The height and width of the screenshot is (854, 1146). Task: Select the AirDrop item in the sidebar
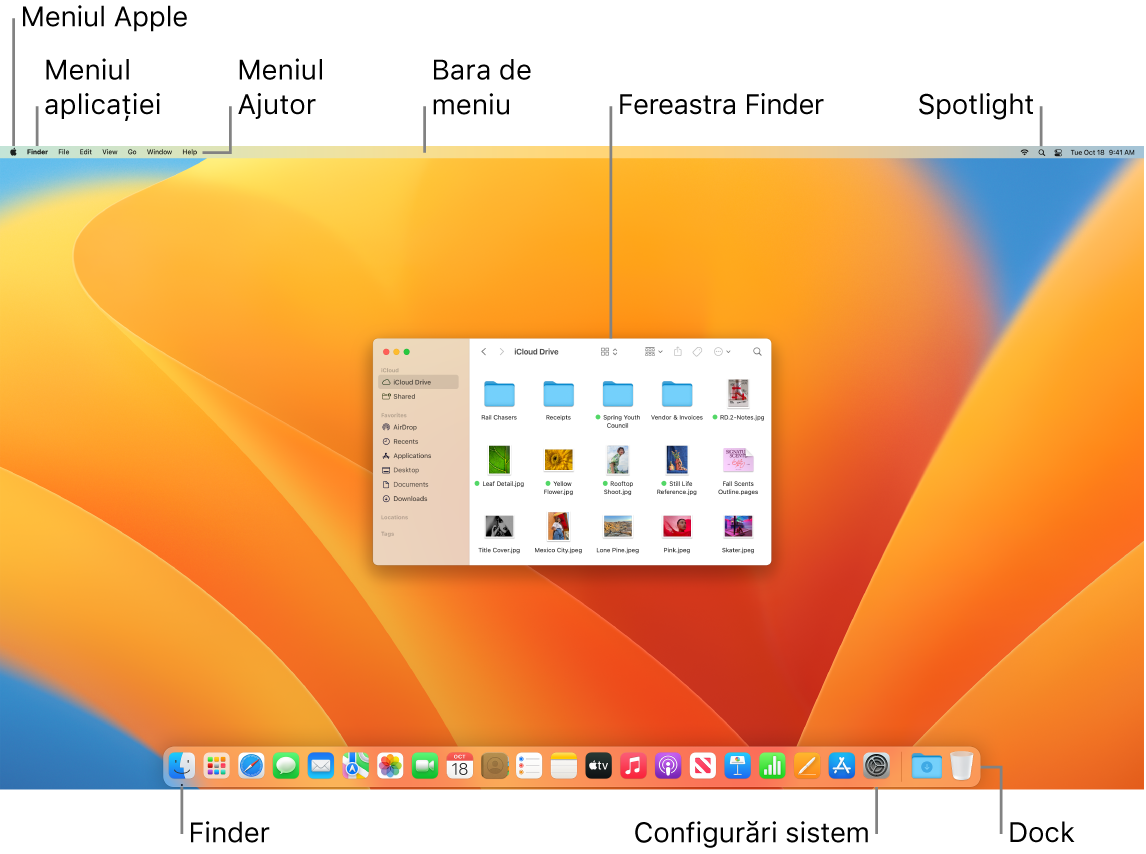click(403, 427)
